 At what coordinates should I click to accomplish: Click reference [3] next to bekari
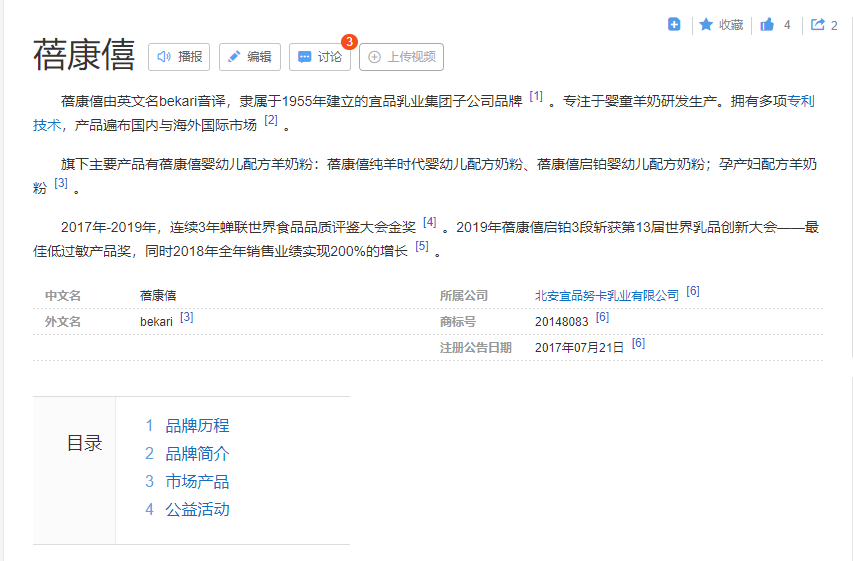click(187, 317)
